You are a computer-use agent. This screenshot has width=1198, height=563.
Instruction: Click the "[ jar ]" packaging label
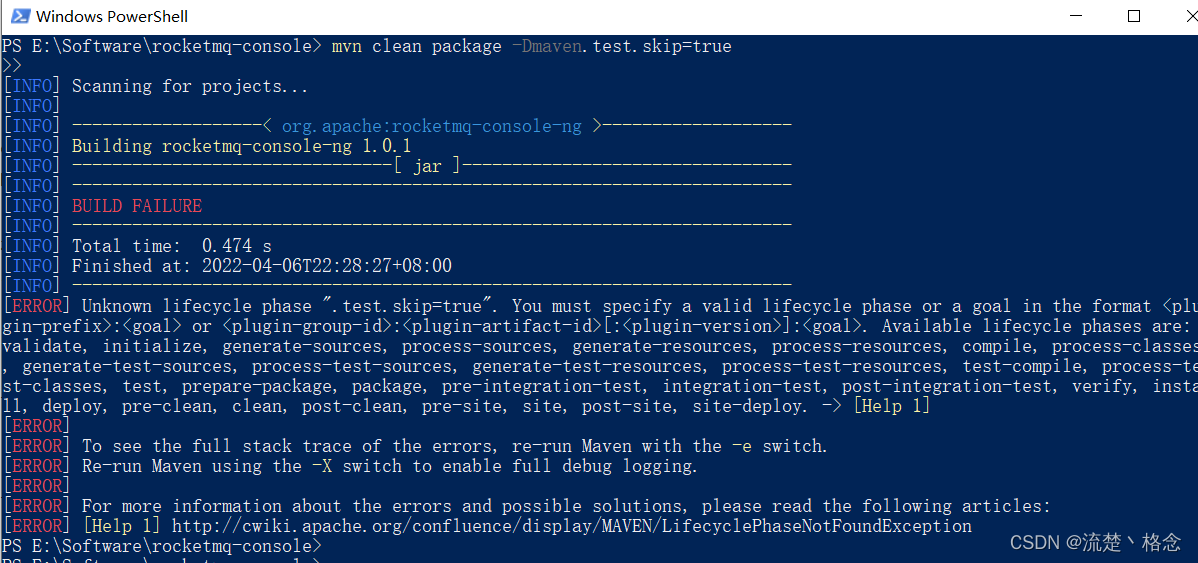[427, 166]
